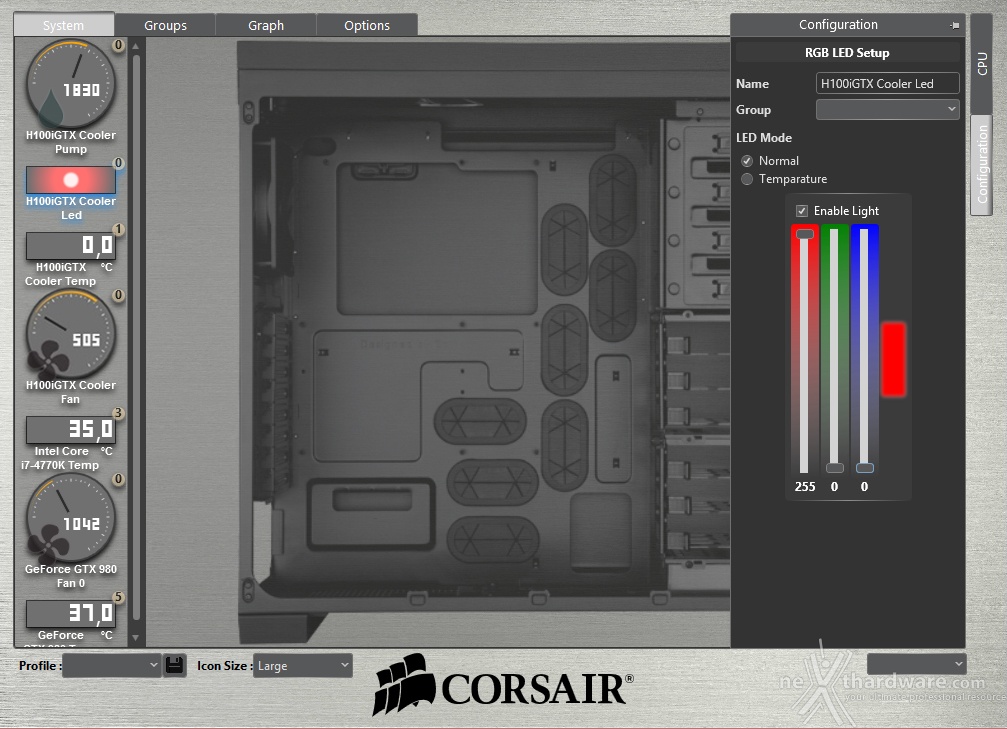Screen dimensions: 1007x729
Task: Click the sidebar vertical scrollbar track
Action: pos(136,338)
